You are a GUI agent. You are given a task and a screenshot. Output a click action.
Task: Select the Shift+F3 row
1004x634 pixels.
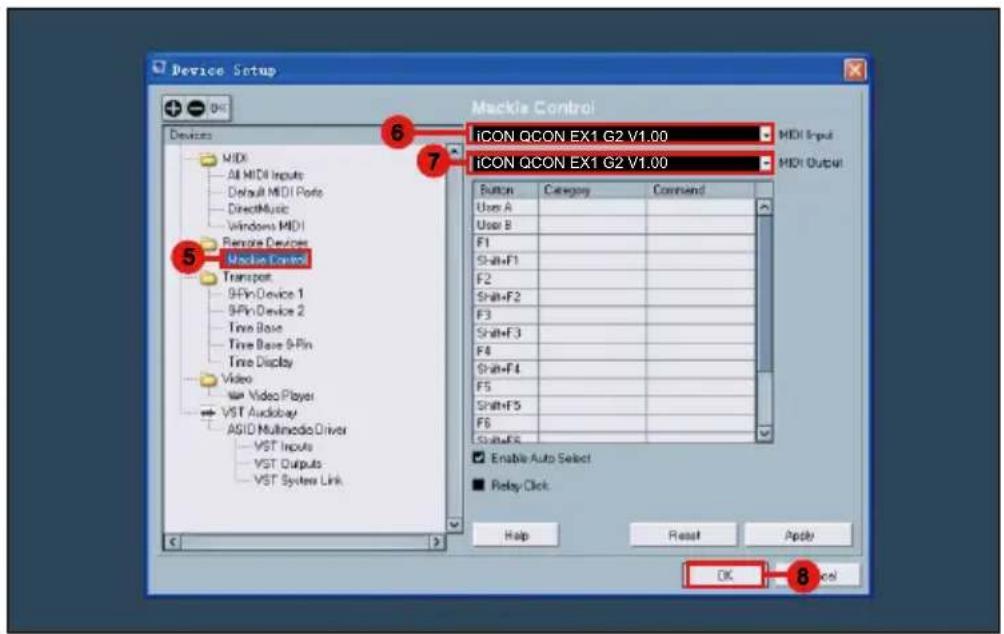tap(614, 334)
